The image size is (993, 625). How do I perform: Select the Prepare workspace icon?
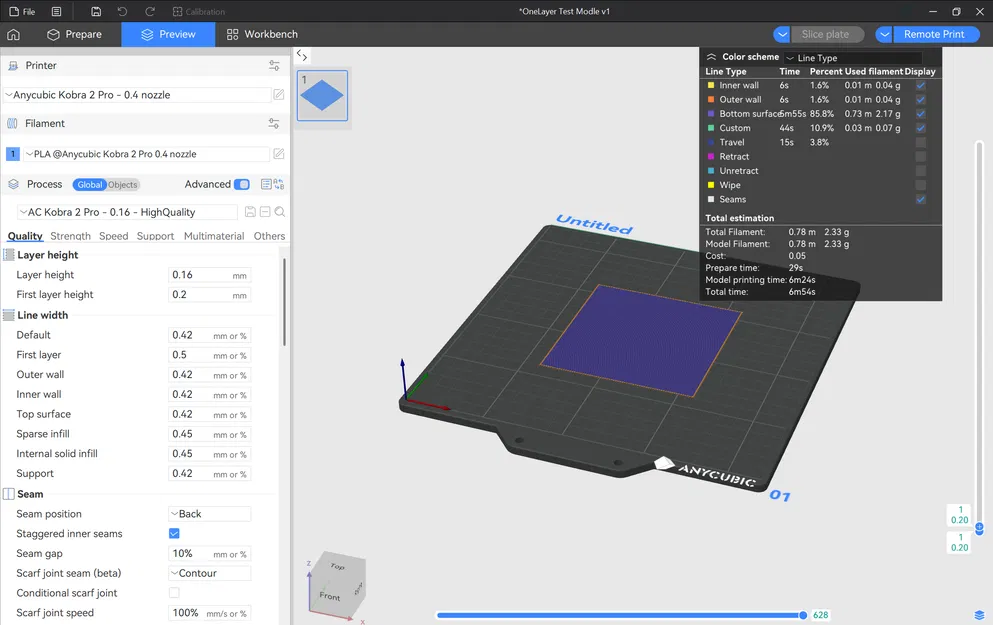(53, 33)
